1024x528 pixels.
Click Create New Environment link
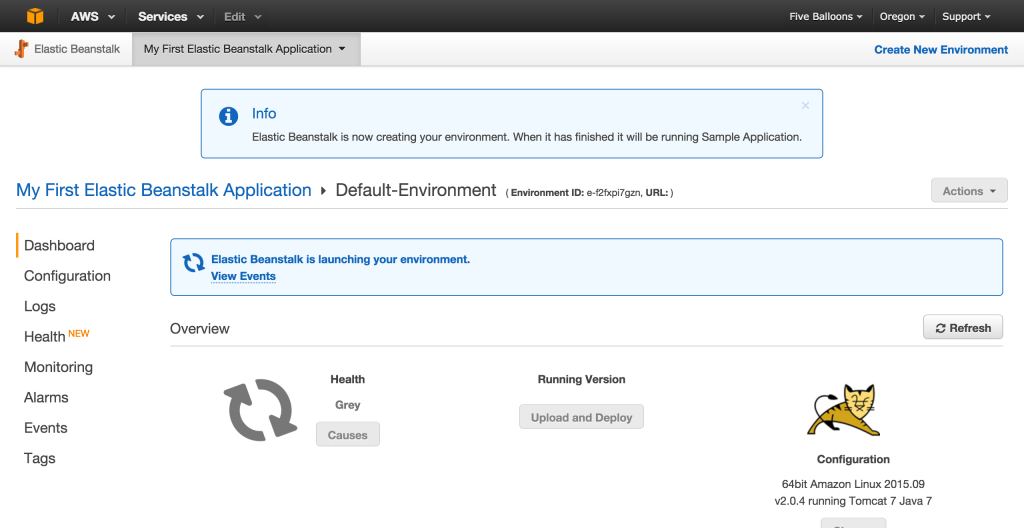(941, 50)
